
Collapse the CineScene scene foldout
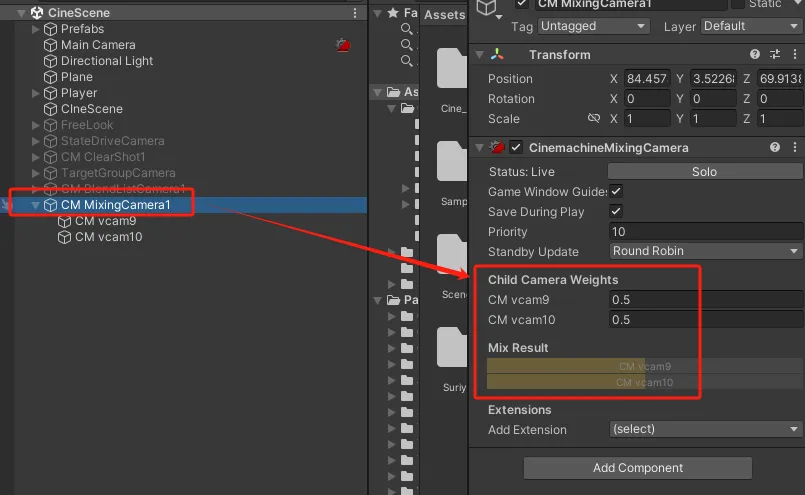coord(21,13)
